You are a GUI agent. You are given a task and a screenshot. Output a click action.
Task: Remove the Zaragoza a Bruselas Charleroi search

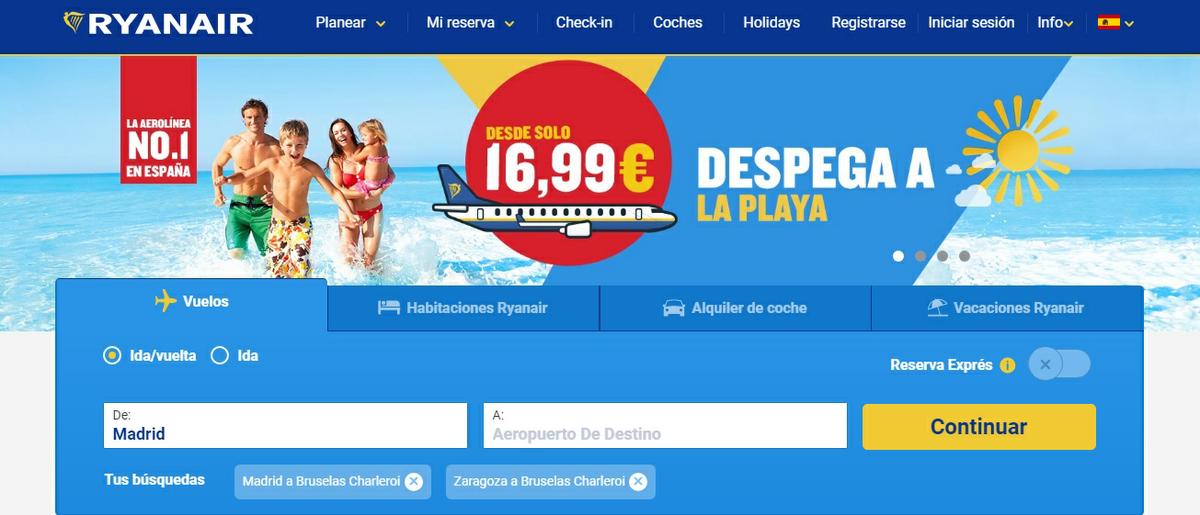(x=638, y=482)
